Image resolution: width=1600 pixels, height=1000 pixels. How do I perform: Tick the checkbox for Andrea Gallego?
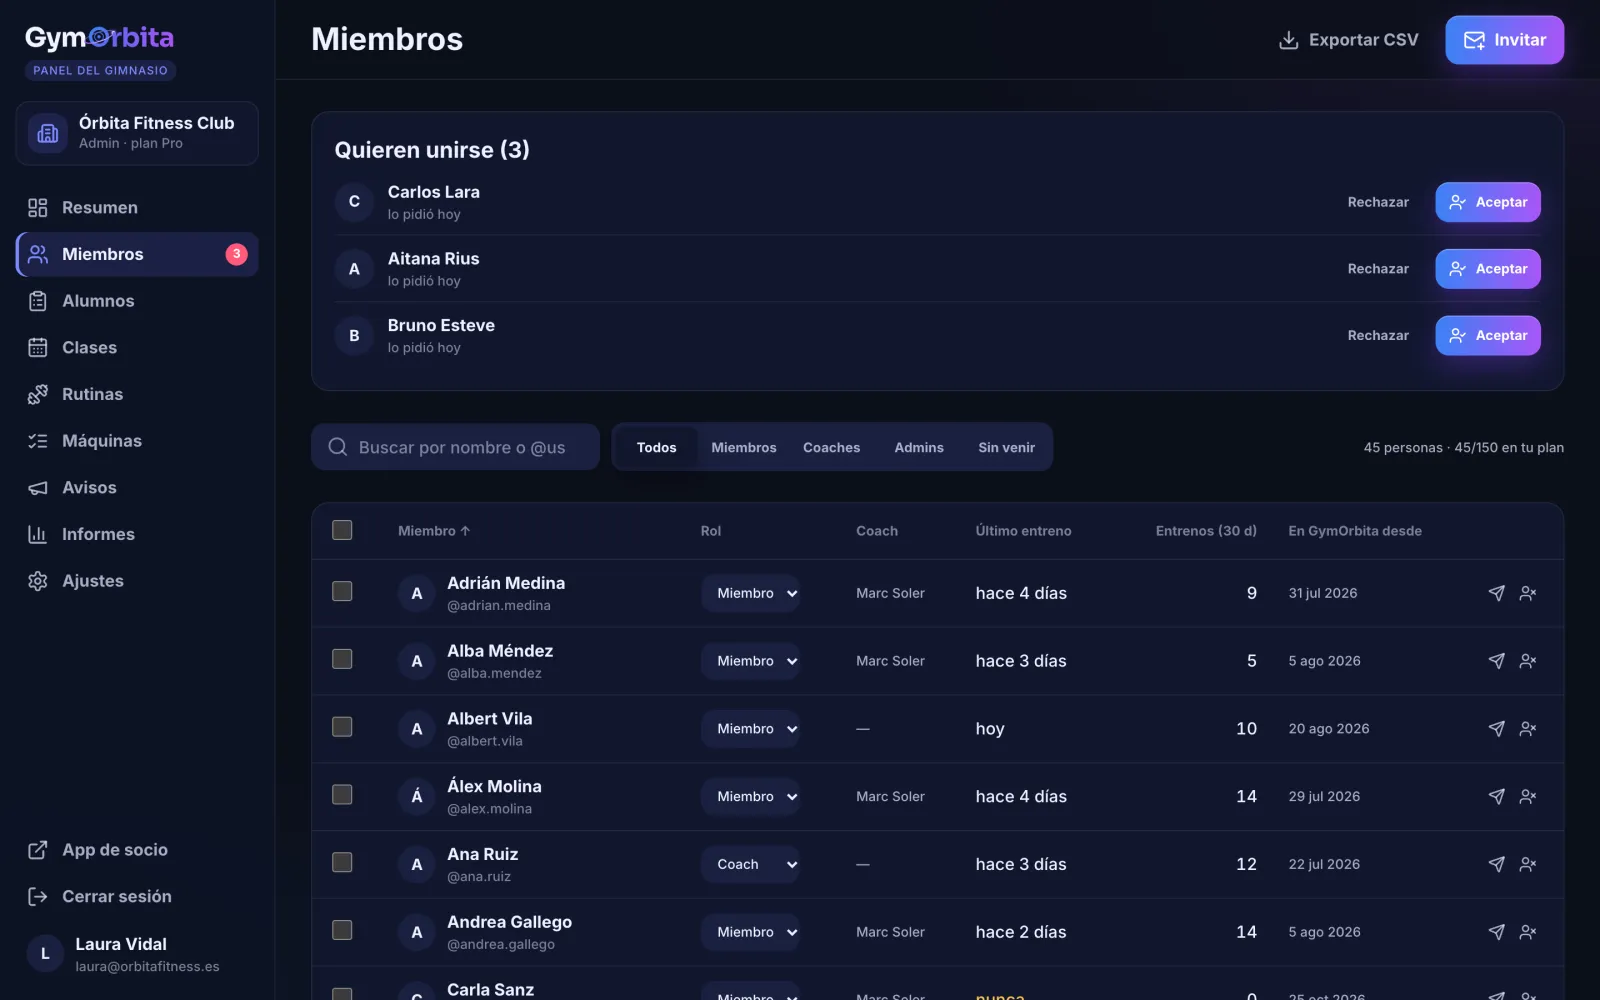pyautogui.click(x=342, y=930)
